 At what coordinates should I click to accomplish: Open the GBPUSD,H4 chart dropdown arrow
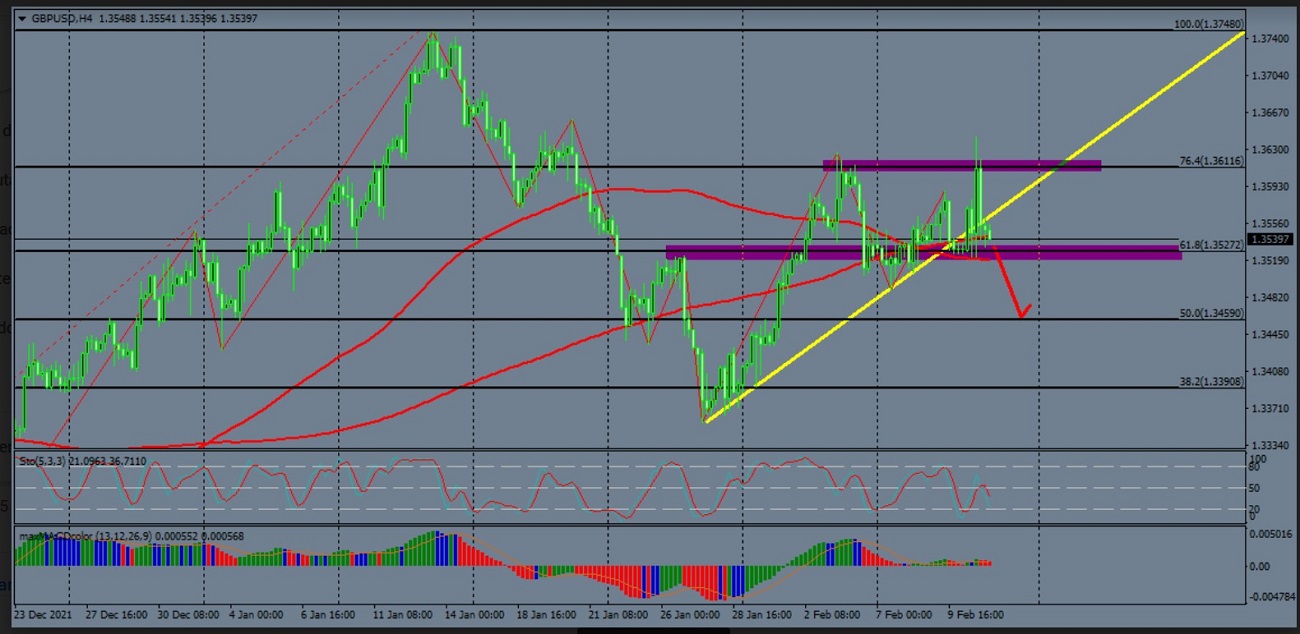pyautogui.click(x=22, y=18)
